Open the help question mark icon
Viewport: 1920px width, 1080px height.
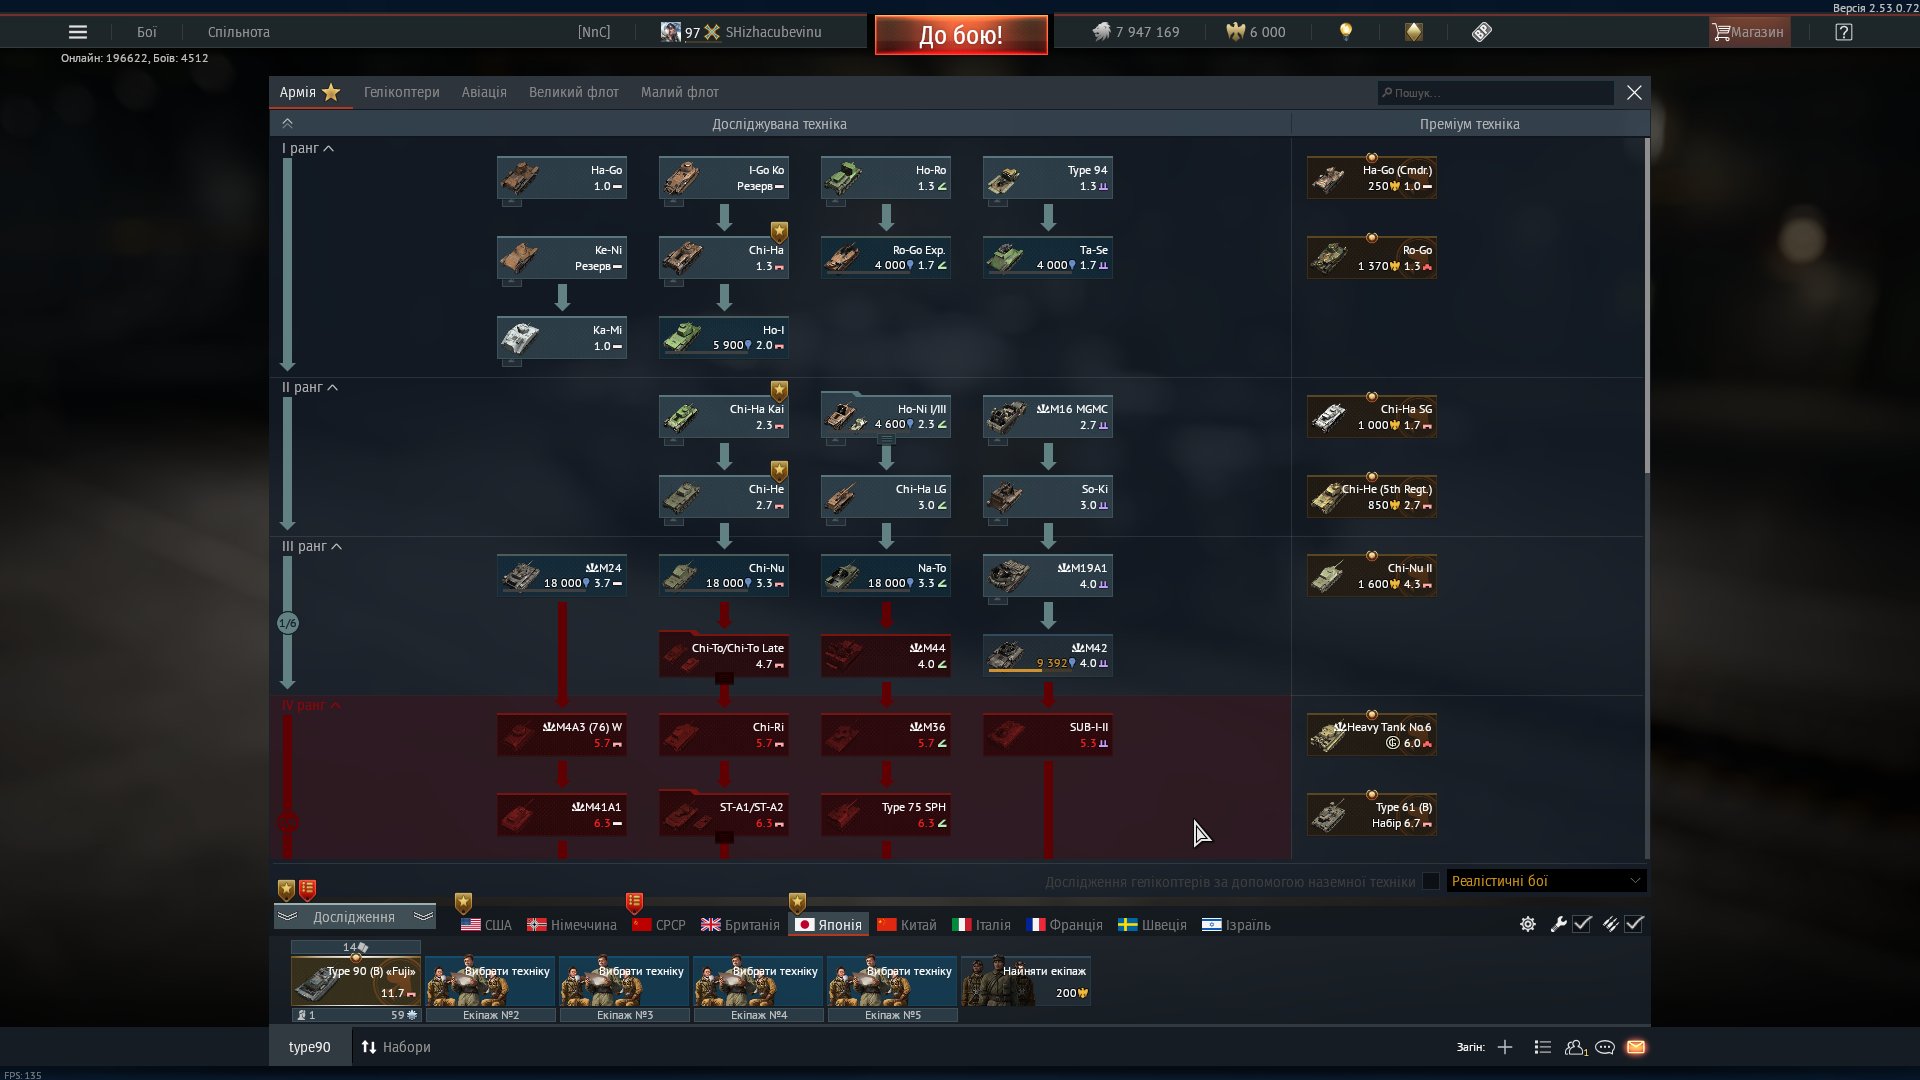(x=1844, y=32)
